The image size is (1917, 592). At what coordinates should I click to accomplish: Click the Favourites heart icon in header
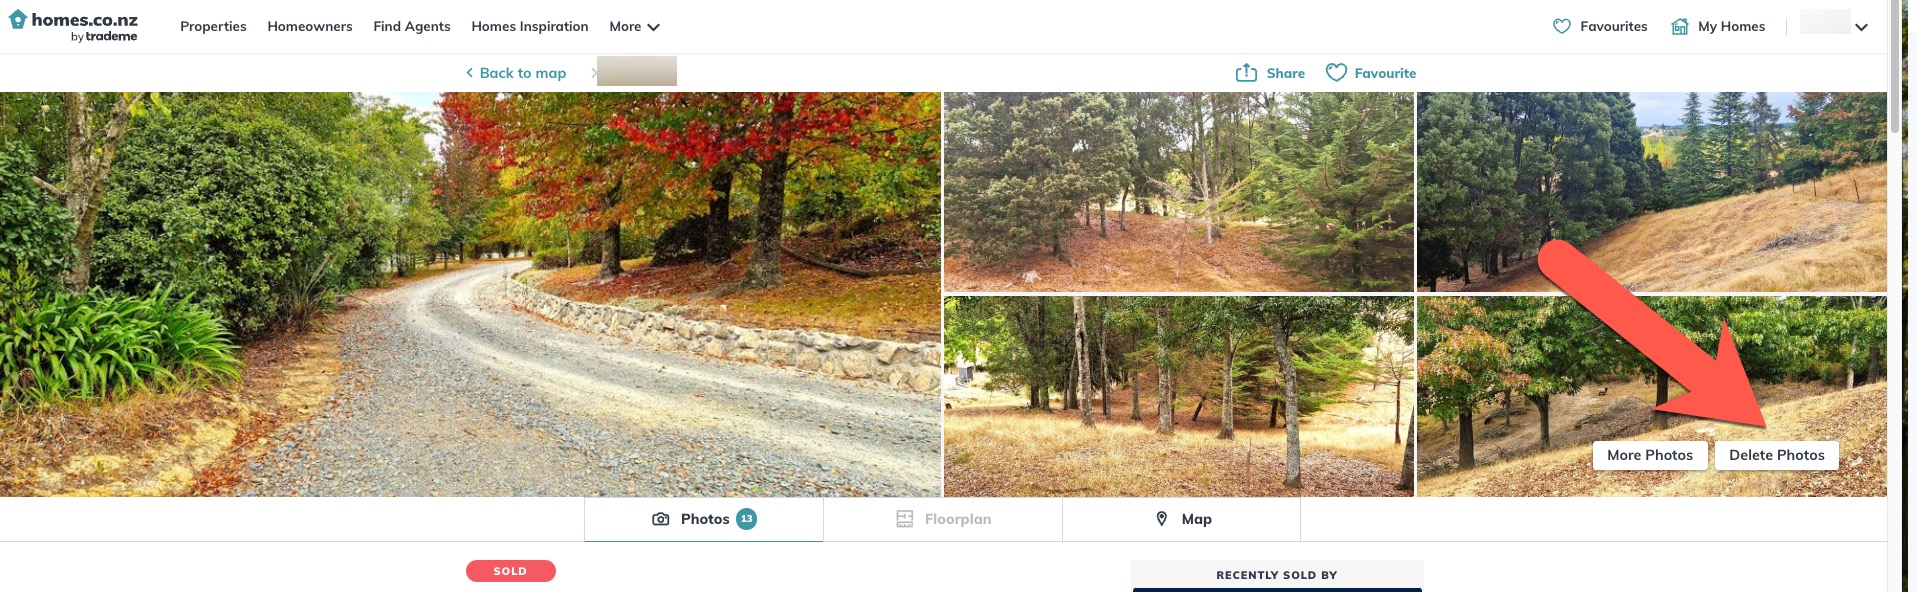pyautogui.click(x=1562, y=27)
